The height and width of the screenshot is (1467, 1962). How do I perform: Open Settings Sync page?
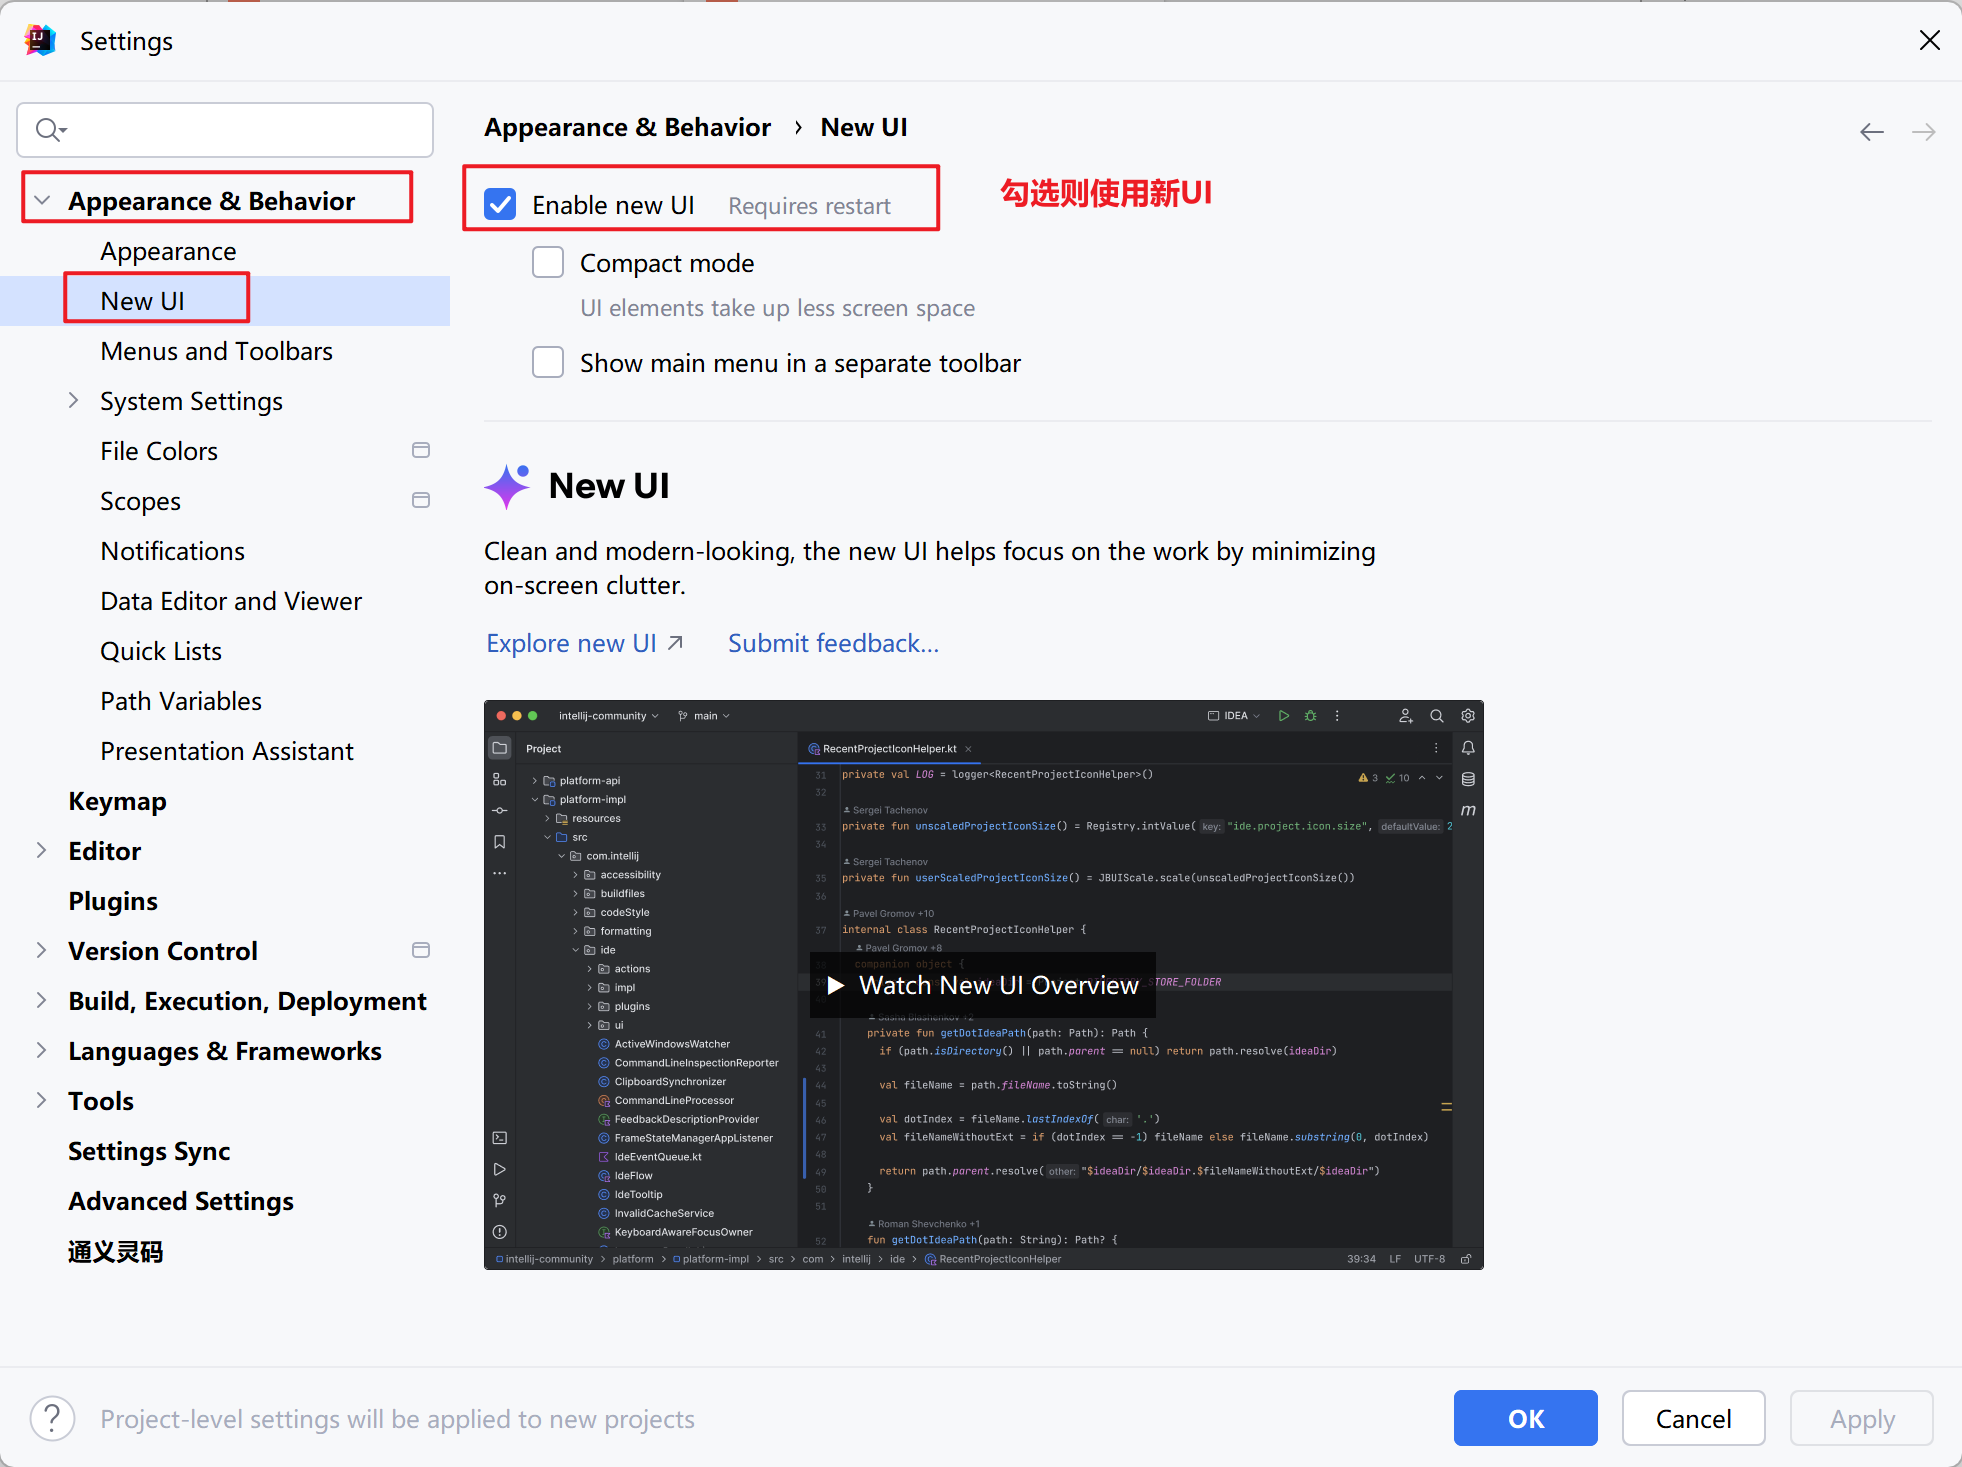pos(149,1151)
